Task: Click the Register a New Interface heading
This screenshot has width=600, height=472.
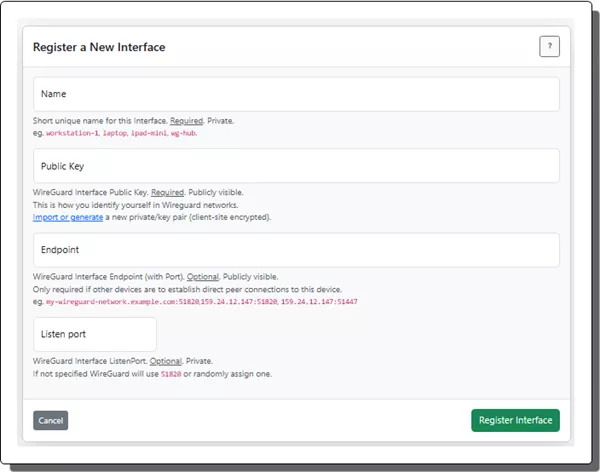Action: (x=99, y=47)
